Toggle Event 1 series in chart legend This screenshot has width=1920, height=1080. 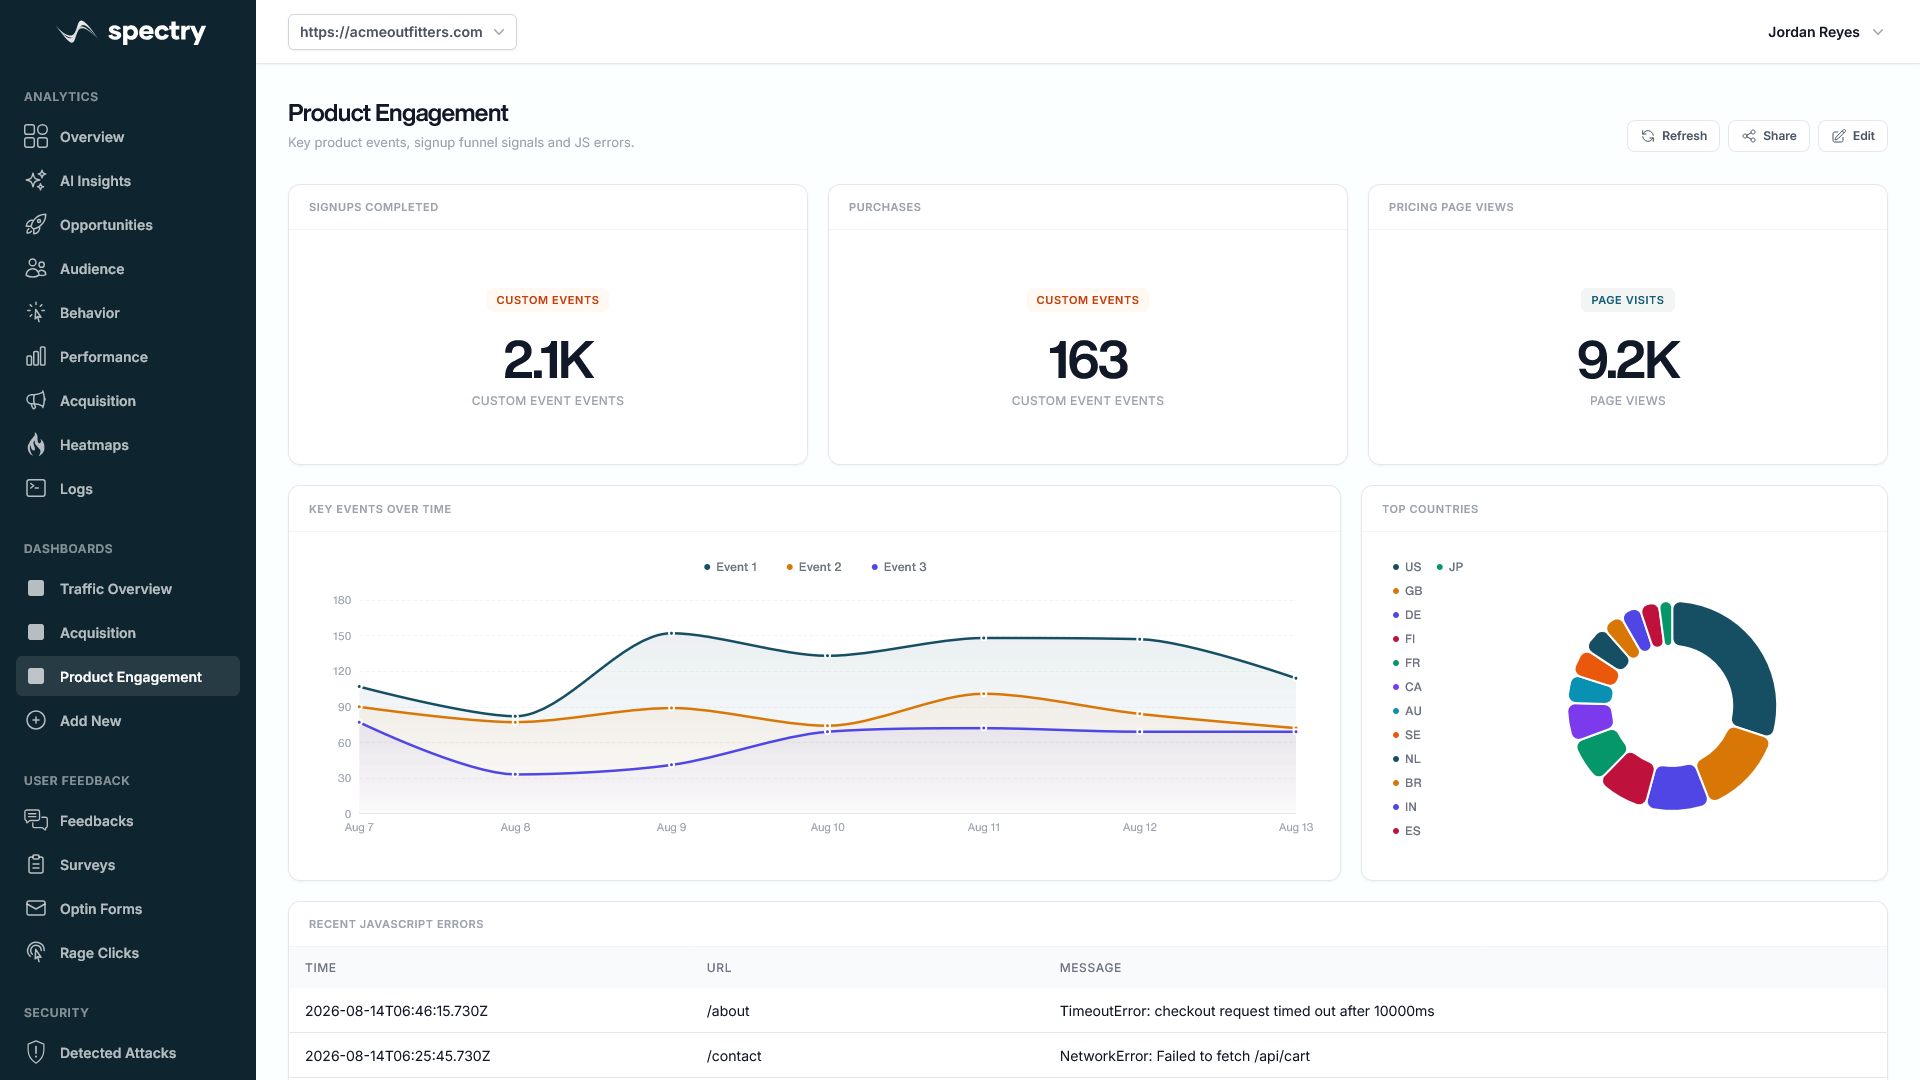[730, 567]
